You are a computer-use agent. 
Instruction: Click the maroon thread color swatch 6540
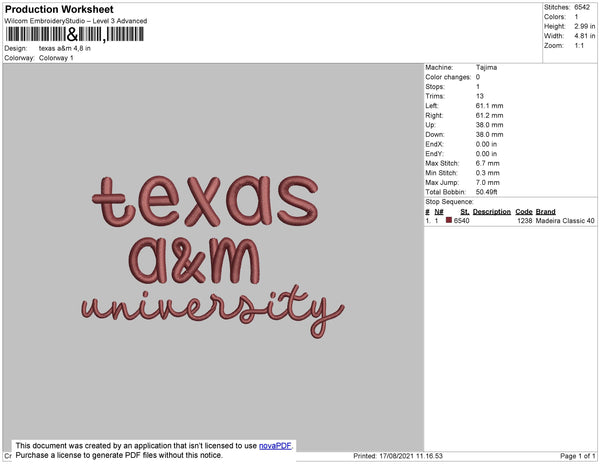coord(449,220)
